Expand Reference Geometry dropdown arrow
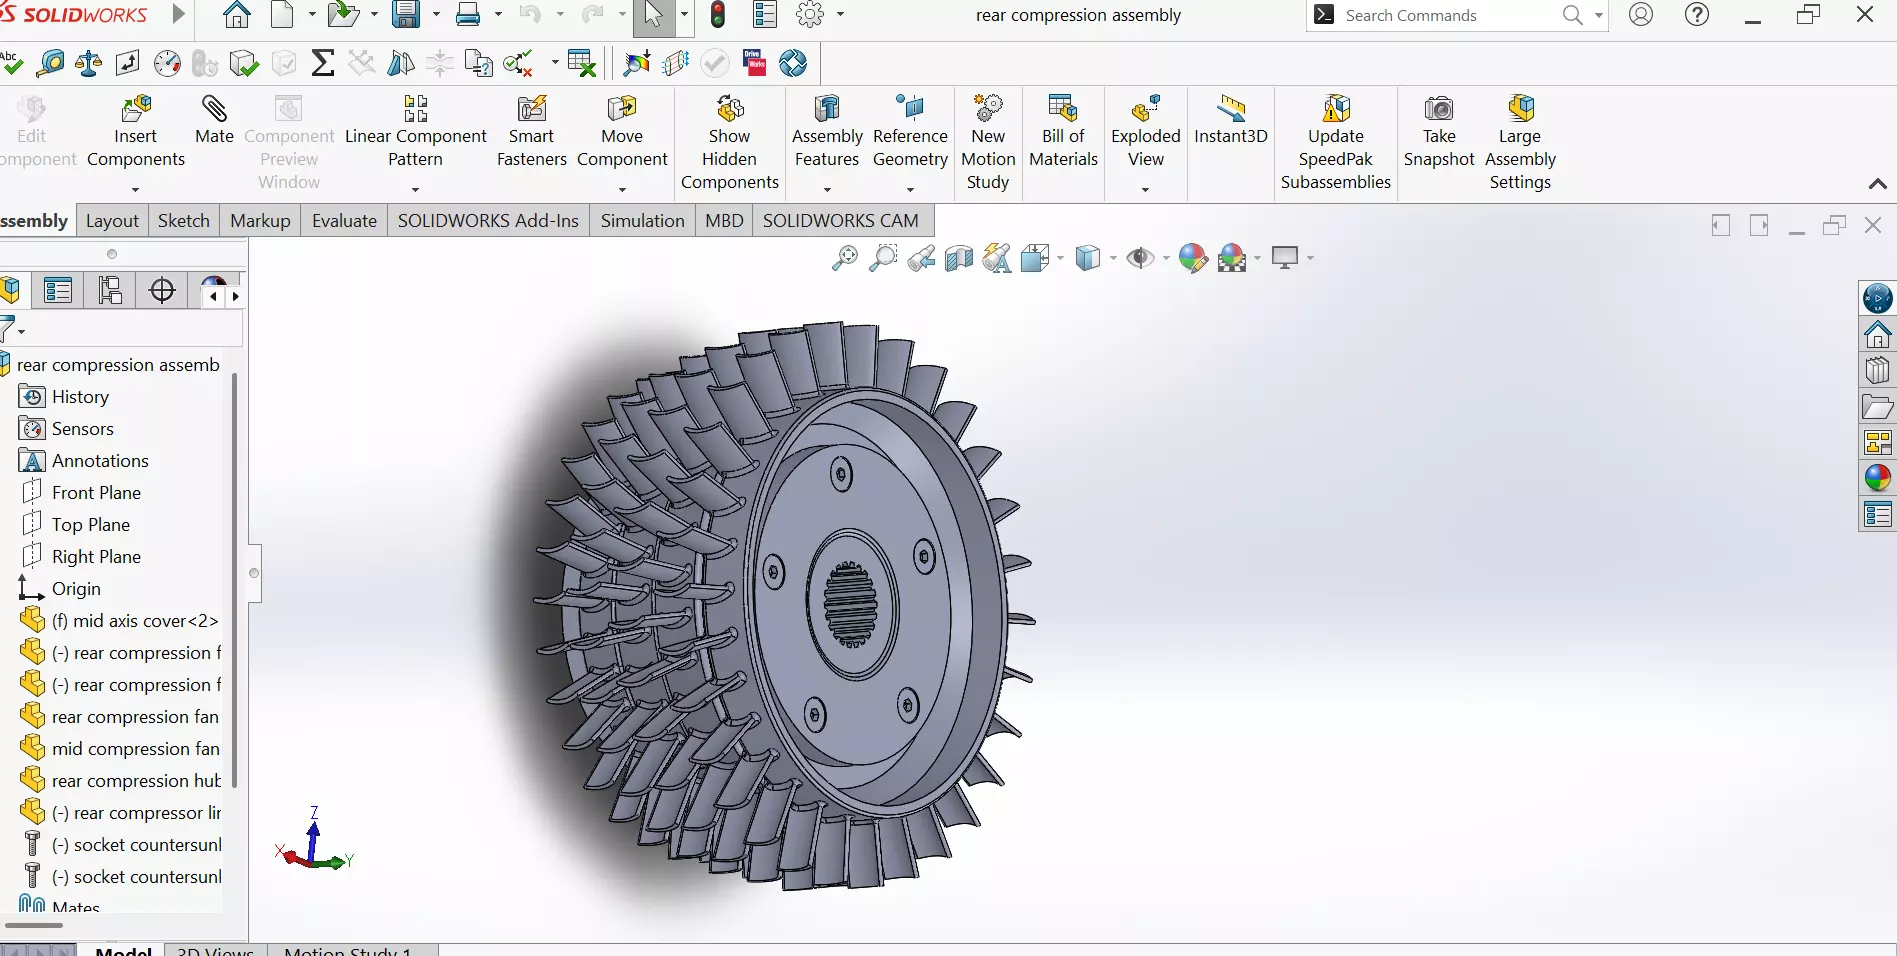 (910, 189)
